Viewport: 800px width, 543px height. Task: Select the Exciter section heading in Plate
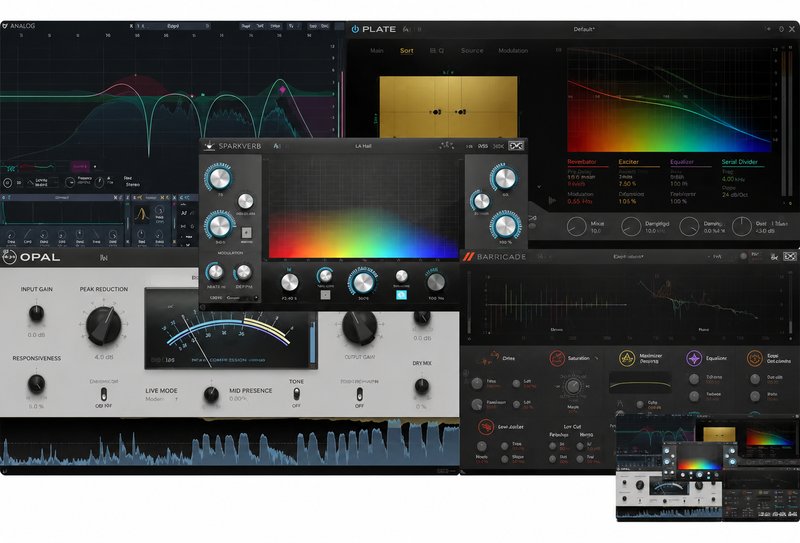(x=629, y=162)
